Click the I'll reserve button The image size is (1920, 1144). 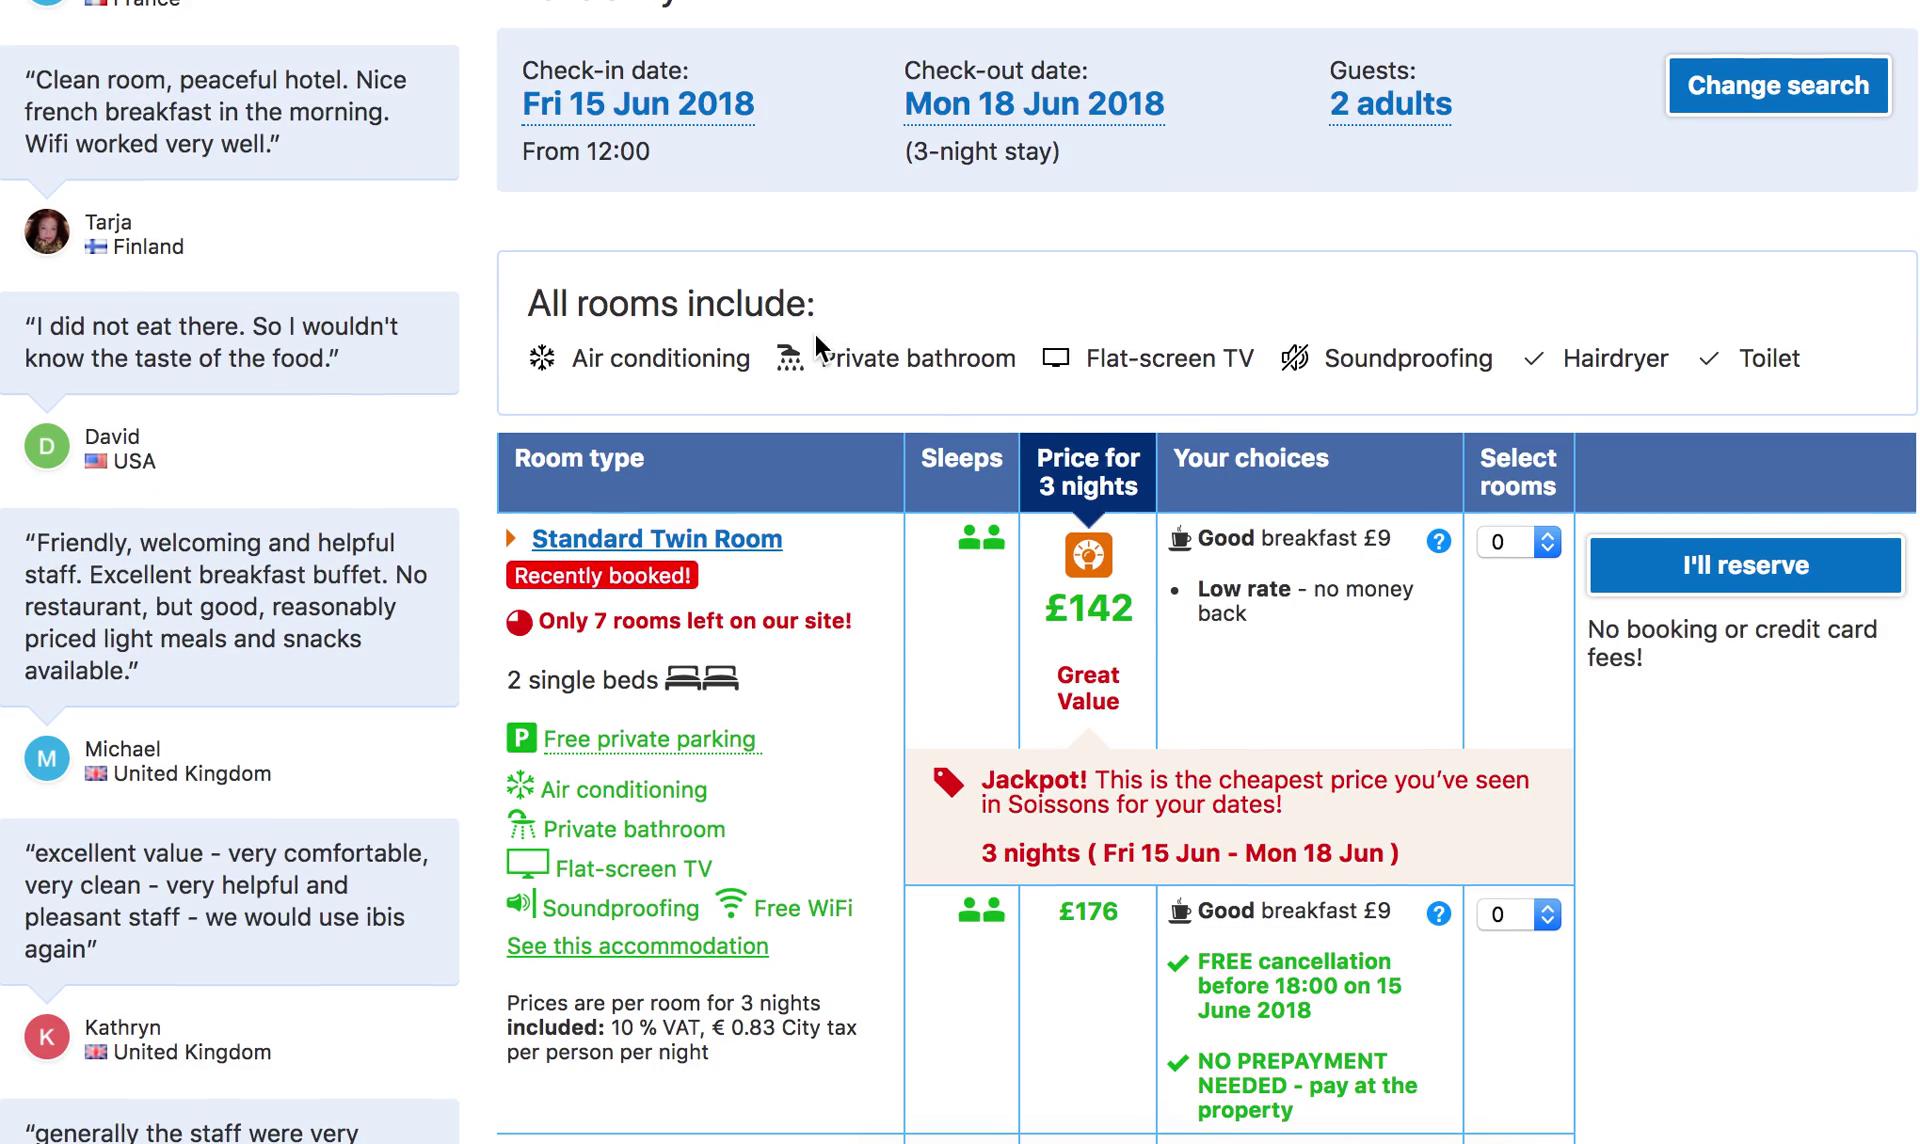[1746, 565]
